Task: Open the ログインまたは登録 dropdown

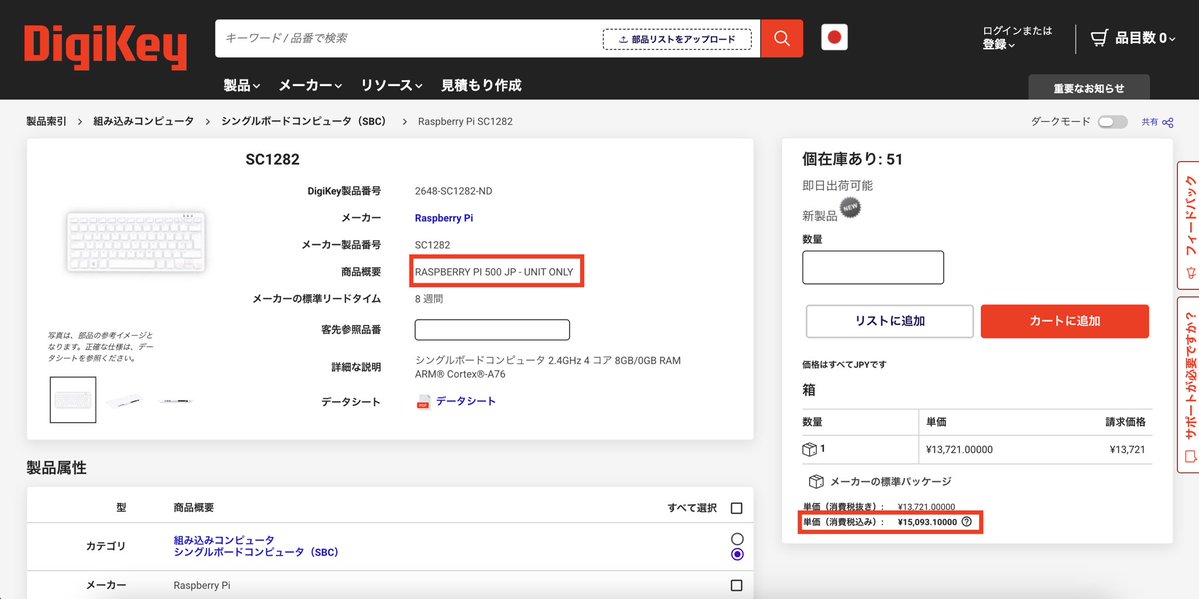Action: [1017, 37]
